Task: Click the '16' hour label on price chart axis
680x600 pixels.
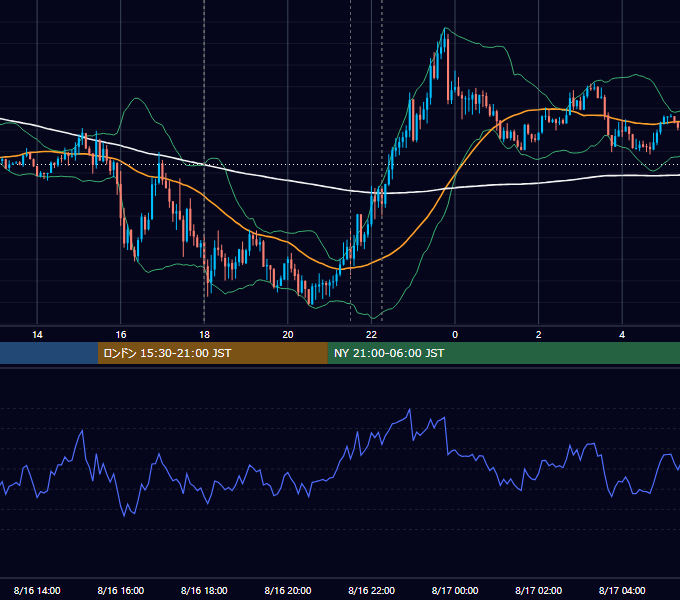Action: click(x=121, y=335)
